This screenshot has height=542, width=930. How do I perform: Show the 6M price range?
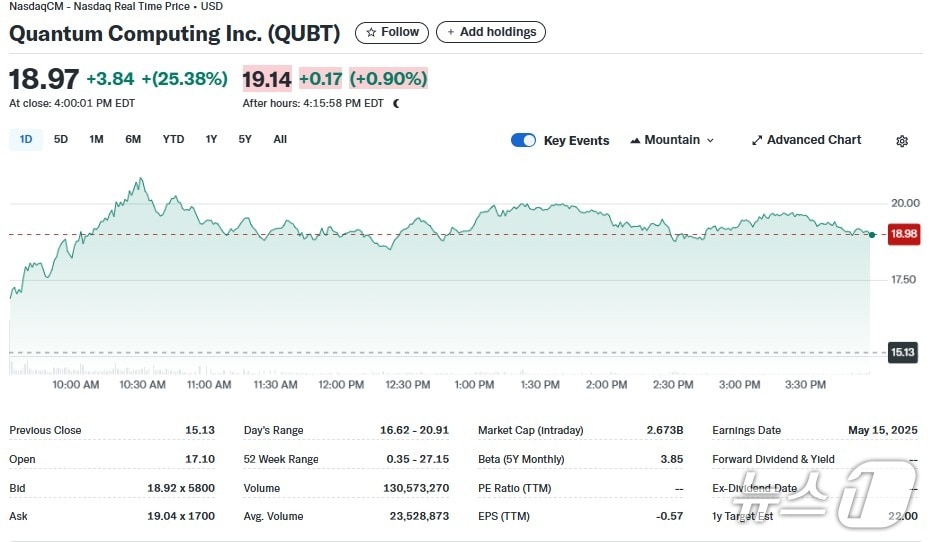click(x=133, y=139)
